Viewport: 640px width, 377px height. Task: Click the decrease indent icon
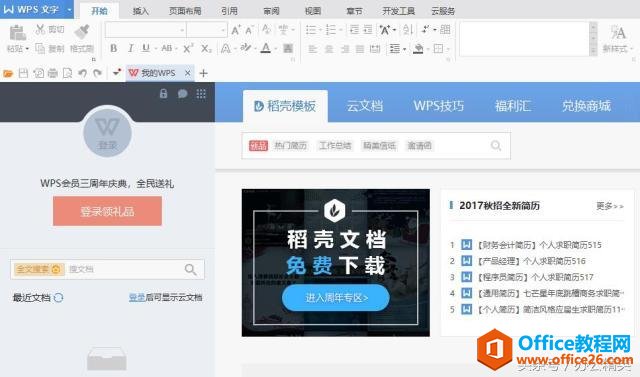click(354, 29)
